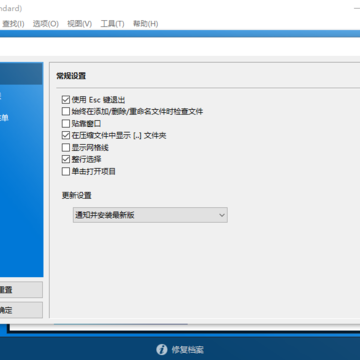Open the 工具(T) menu
Image resolution: width=360 pixels, height=360 pixels.
112,24
